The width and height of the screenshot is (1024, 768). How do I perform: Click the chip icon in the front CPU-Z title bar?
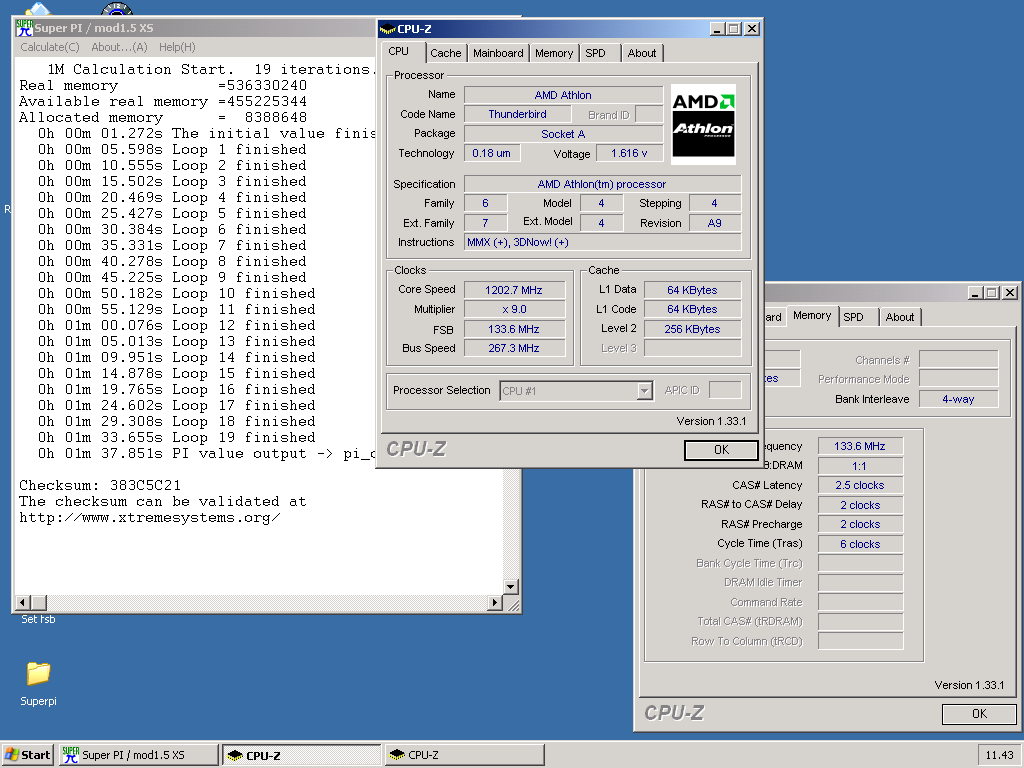[388, 29]
